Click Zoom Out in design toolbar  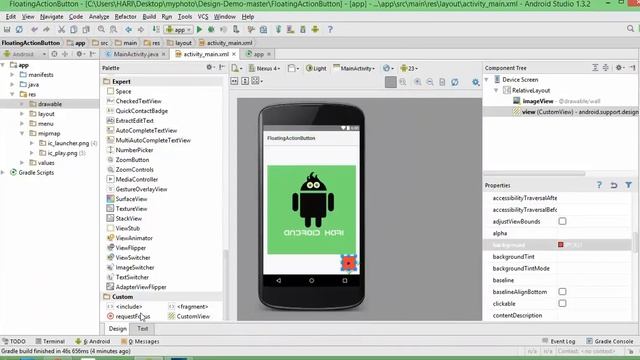[x=429, y=82]
